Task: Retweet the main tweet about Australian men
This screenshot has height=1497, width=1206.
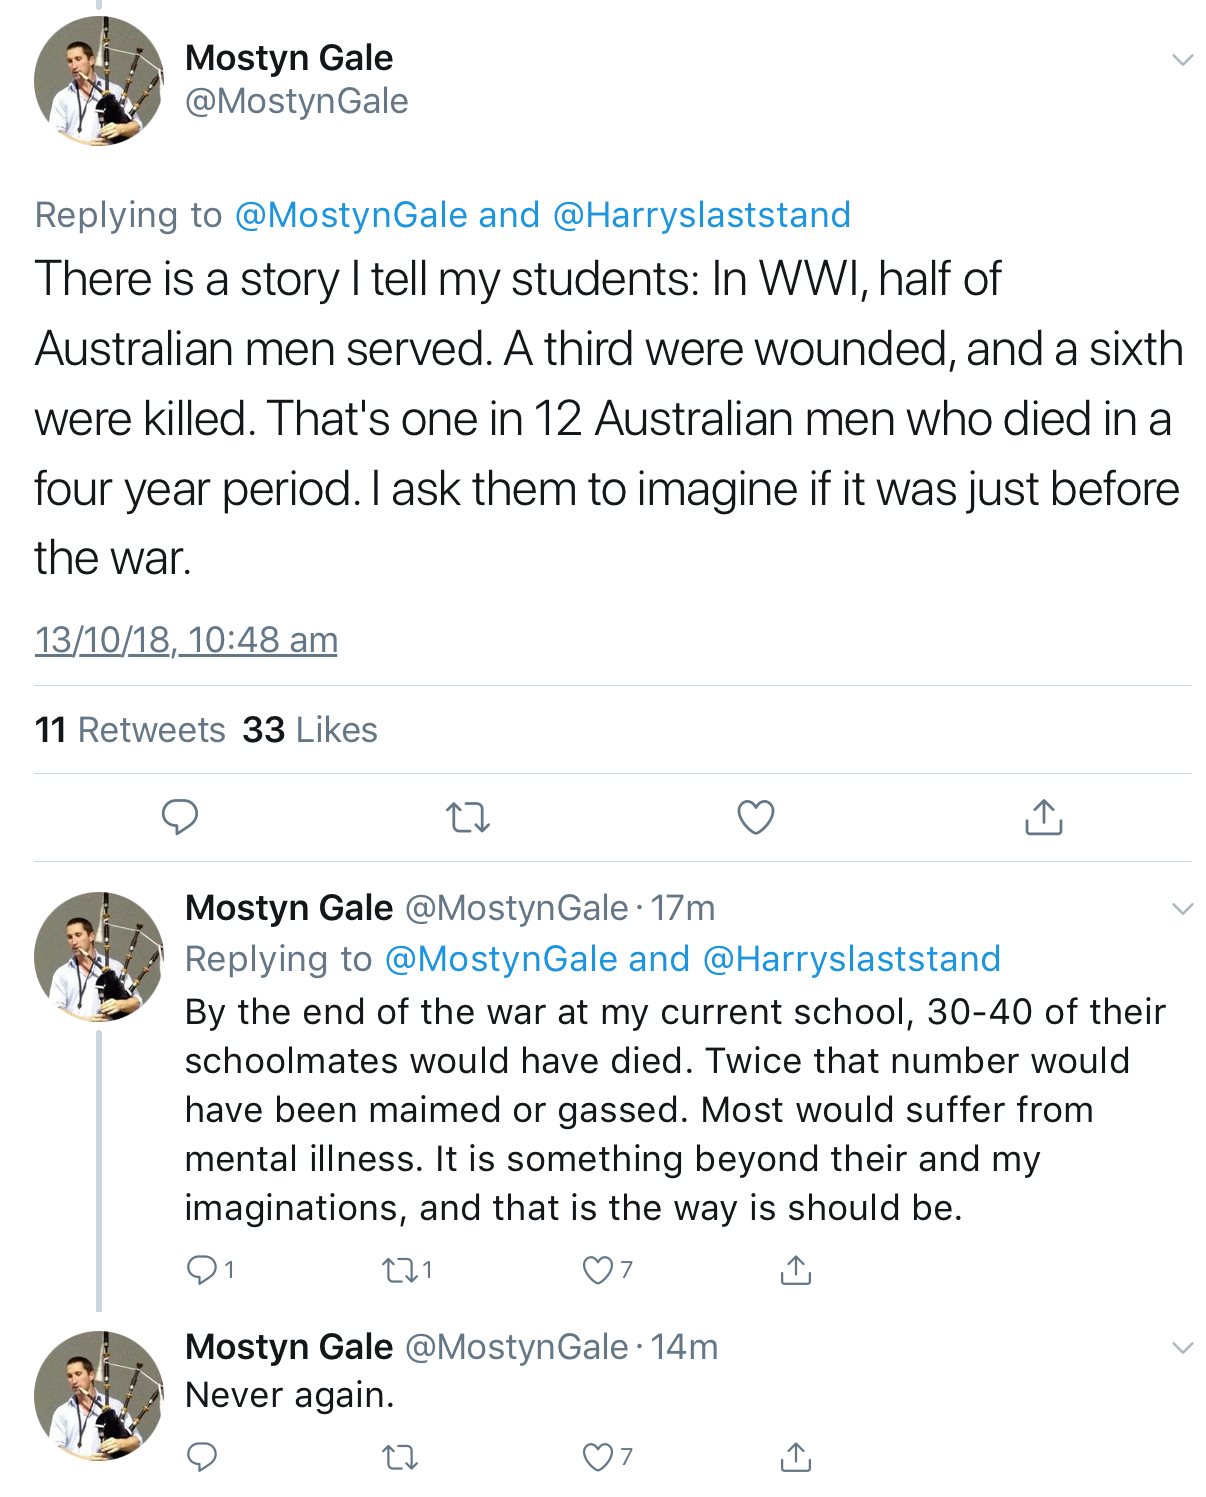Action: coord(467,819)
